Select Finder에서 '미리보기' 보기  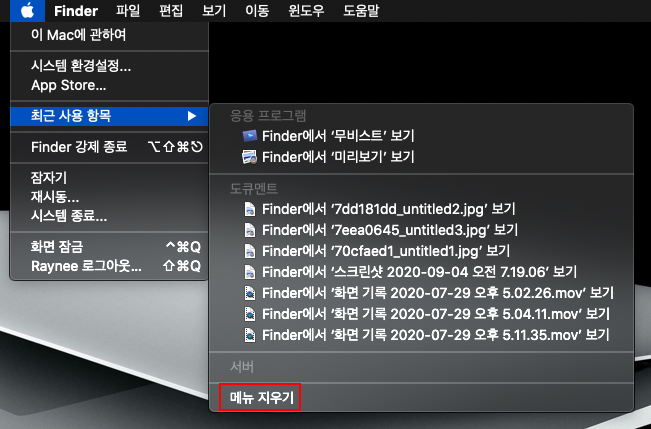[421, 157]
